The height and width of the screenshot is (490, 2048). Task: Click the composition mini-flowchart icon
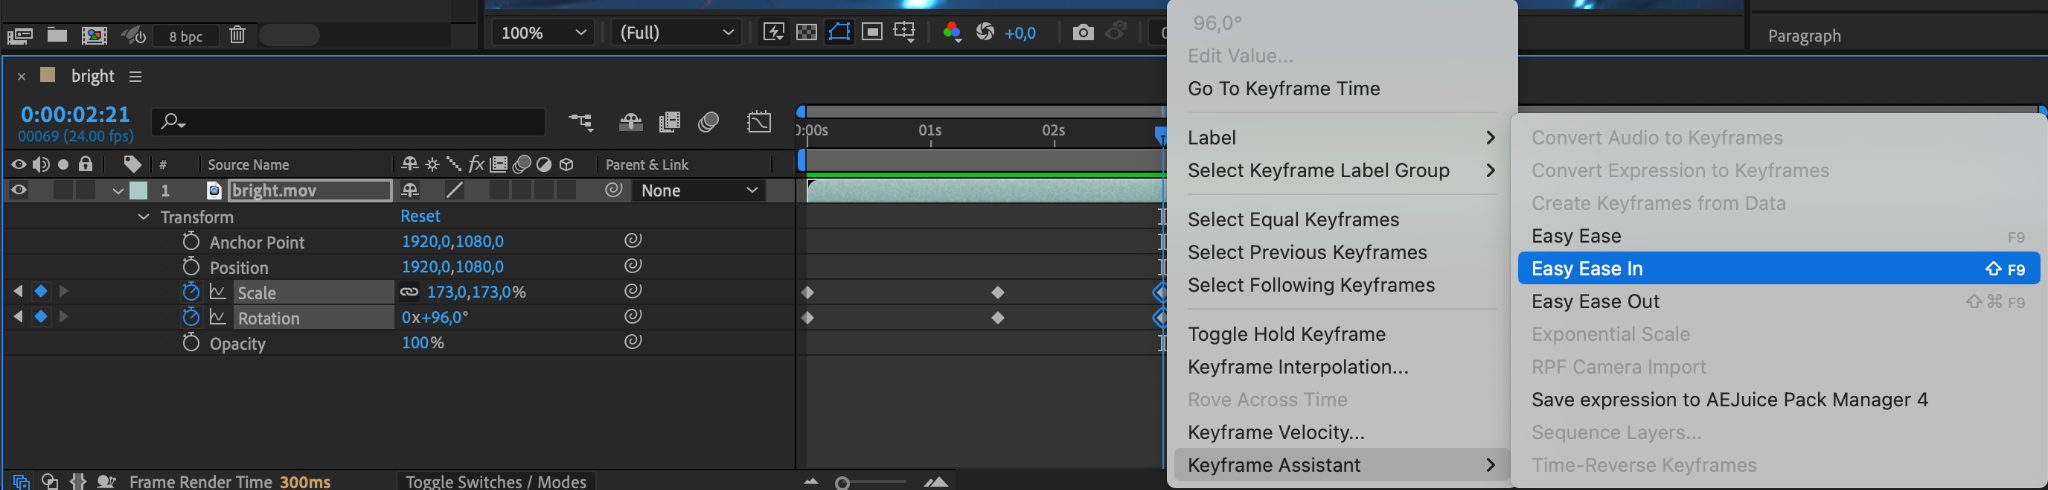580,122
